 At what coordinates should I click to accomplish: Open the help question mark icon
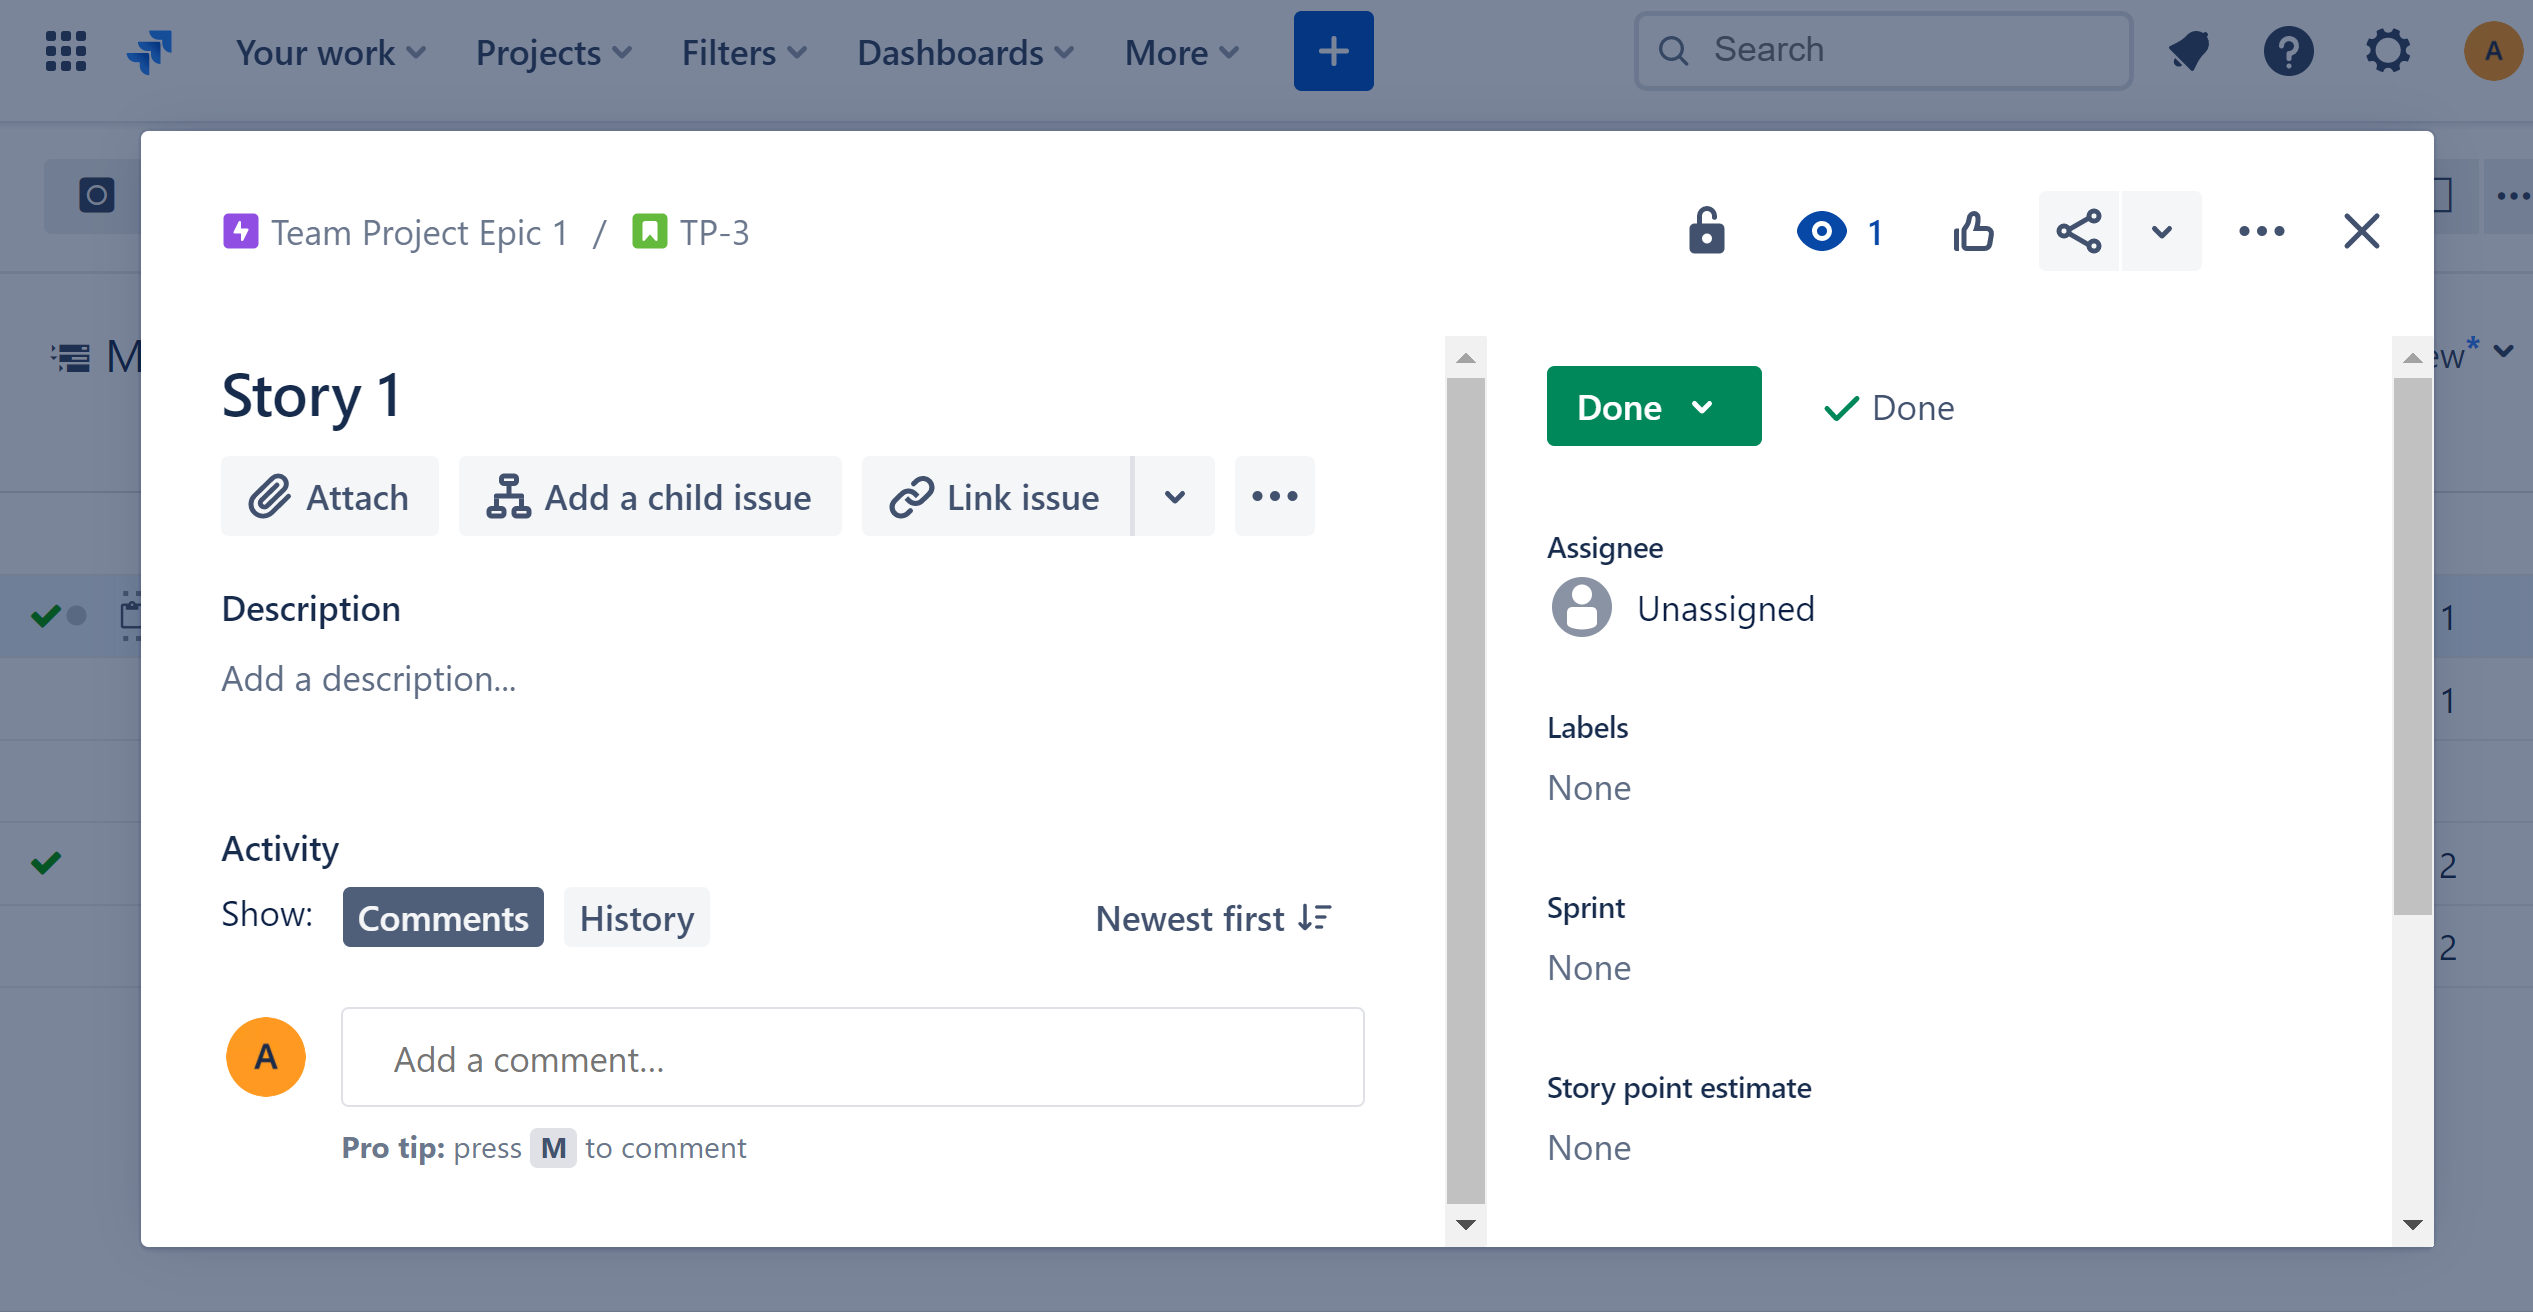point(2288,51)
